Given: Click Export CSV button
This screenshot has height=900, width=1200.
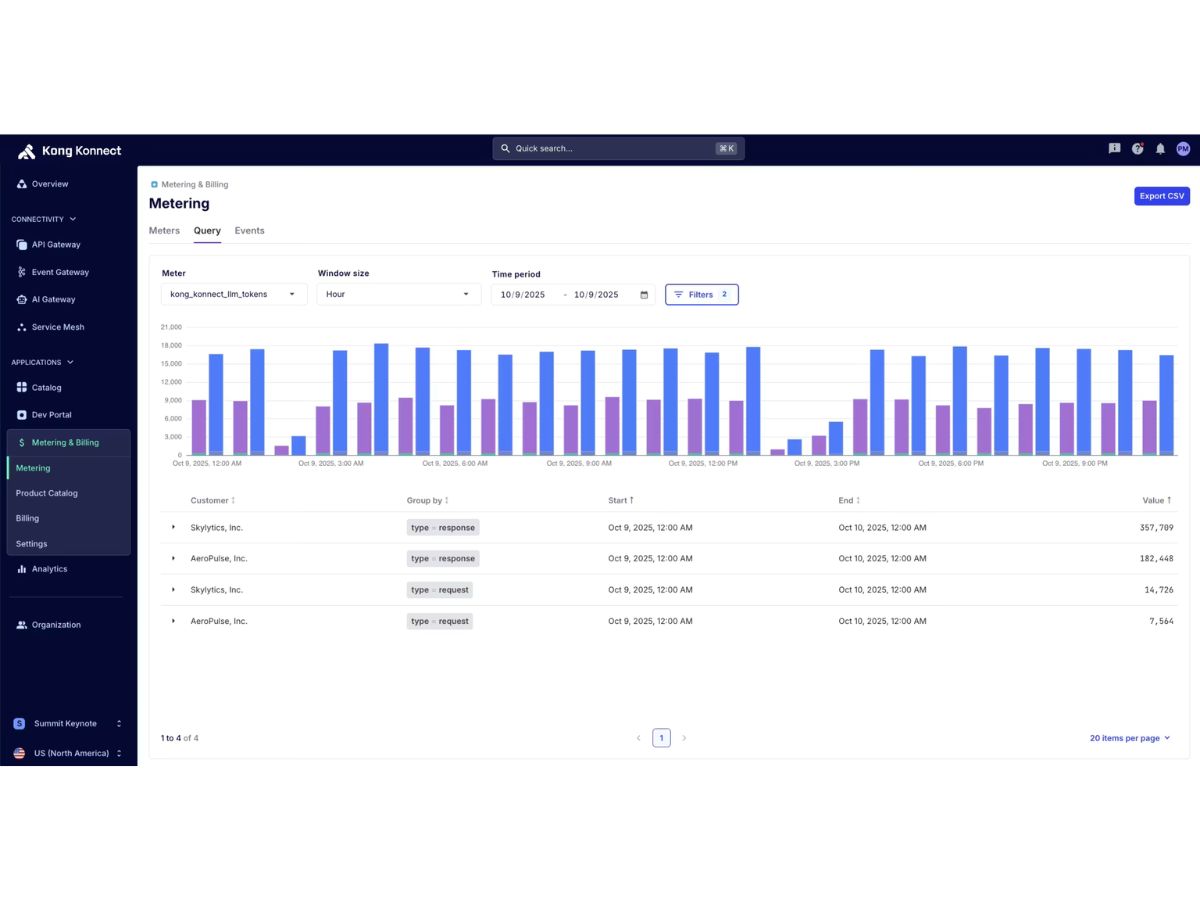Looking at the screenshot, I should click(x=1162, y=196).
